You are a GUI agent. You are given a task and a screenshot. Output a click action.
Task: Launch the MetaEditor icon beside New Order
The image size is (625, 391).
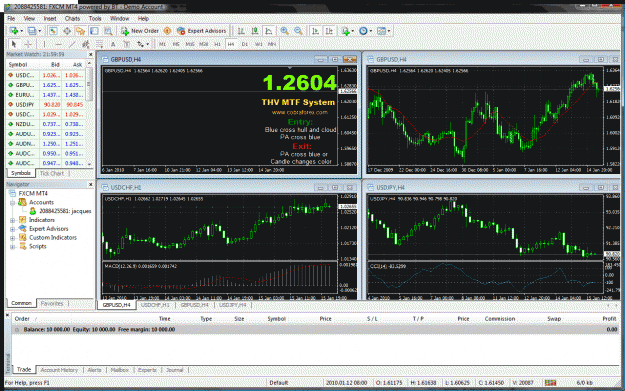[167, 31]
